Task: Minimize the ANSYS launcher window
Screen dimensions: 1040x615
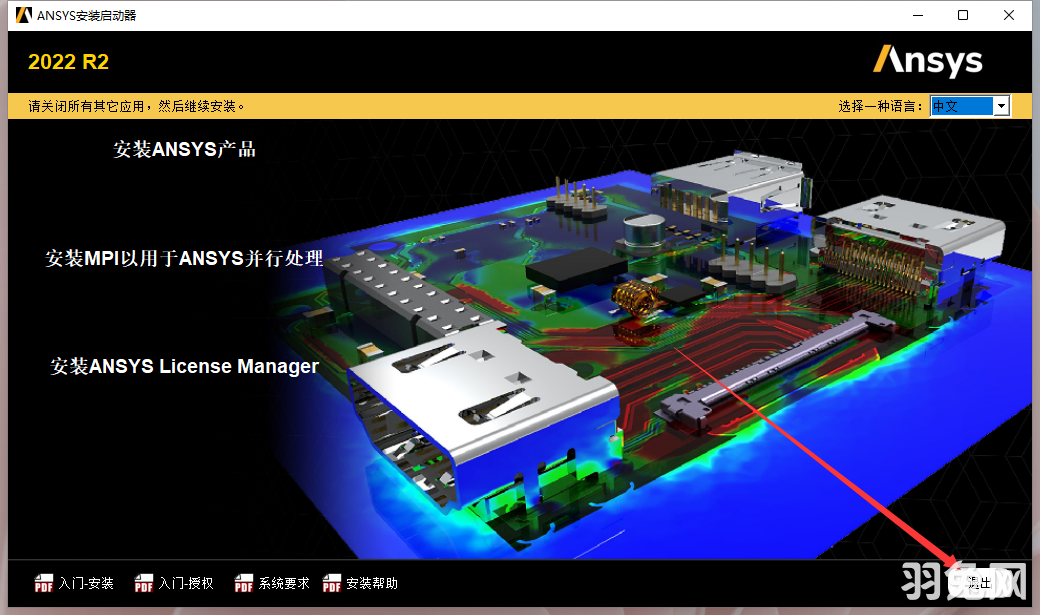Action: pyautogui.click(x=916, y=15)
